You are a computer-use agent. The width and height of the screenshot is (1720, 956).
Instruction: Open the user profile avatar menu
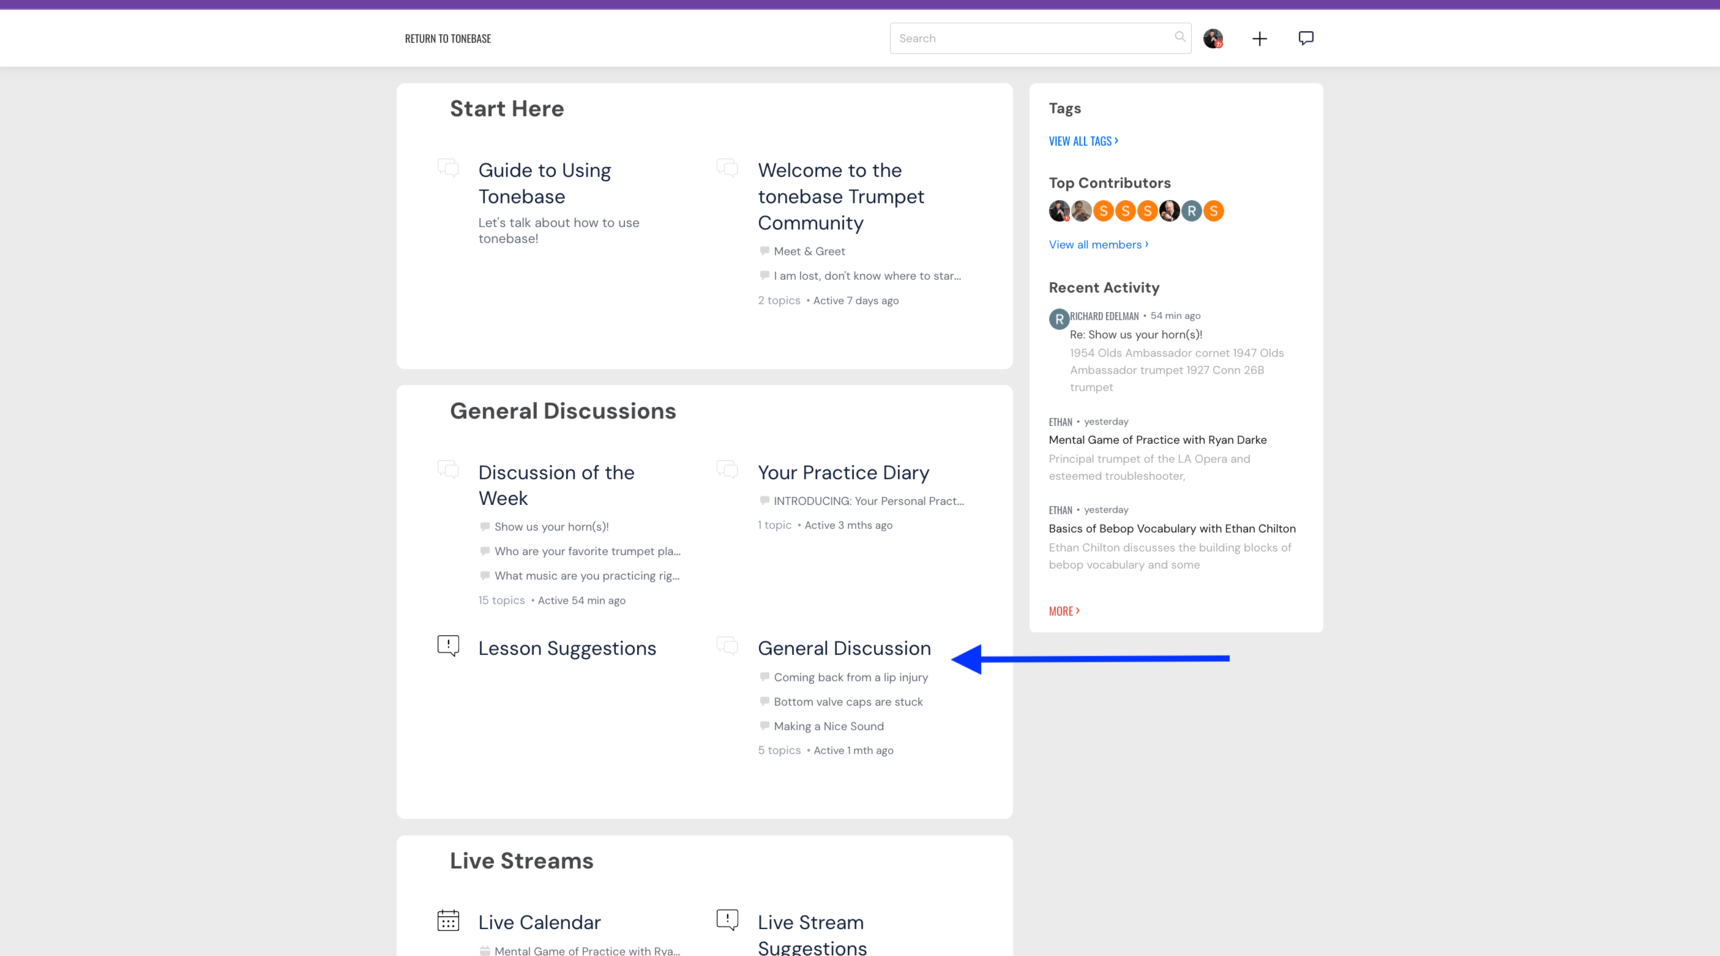pyautogui.click(x=1213, y=38)
